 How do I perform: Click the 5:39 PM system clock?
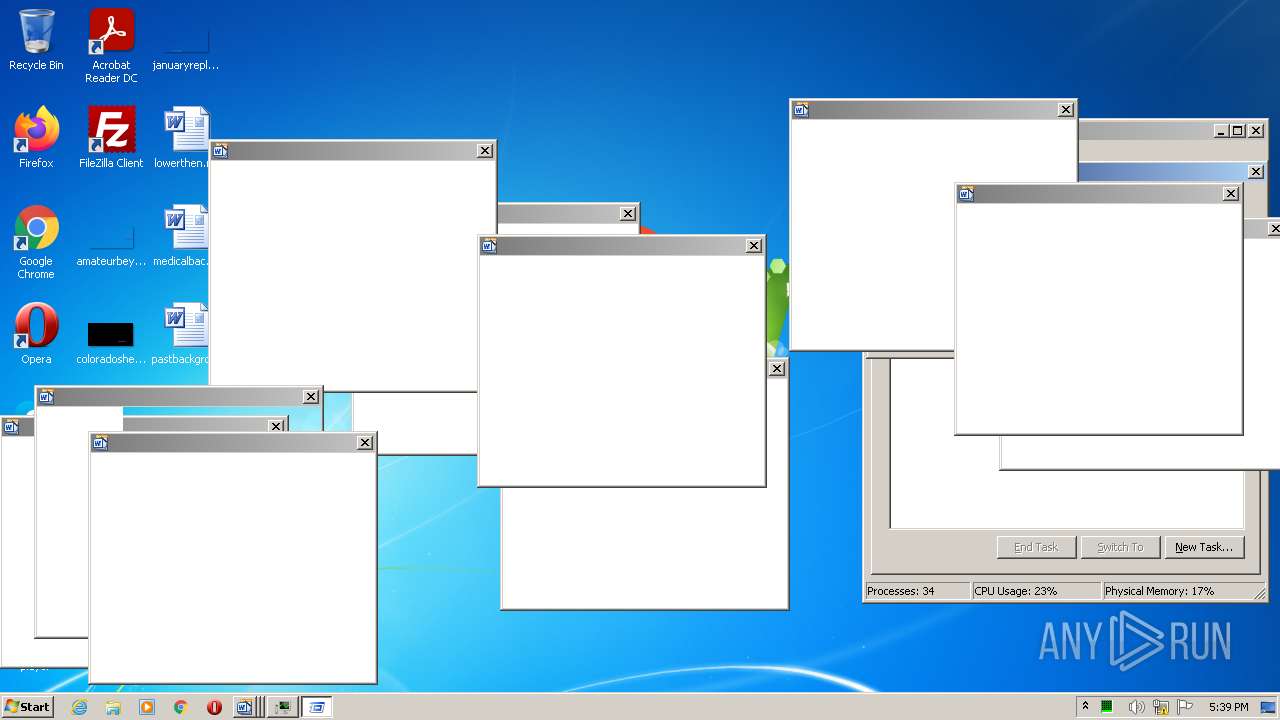pyautogui.click(x=1228, y=707)
